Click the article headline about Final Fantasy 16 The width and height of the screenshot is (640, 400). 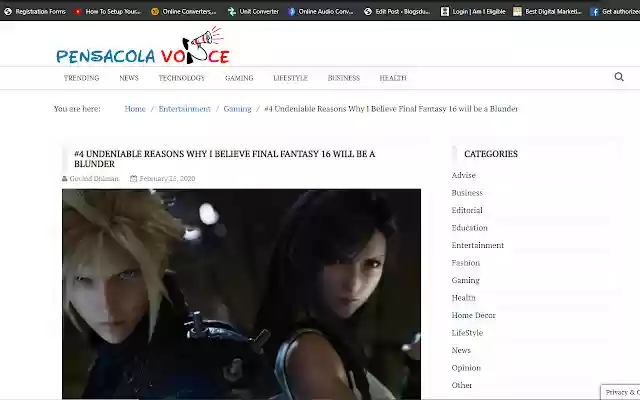[x=224, y=159]
